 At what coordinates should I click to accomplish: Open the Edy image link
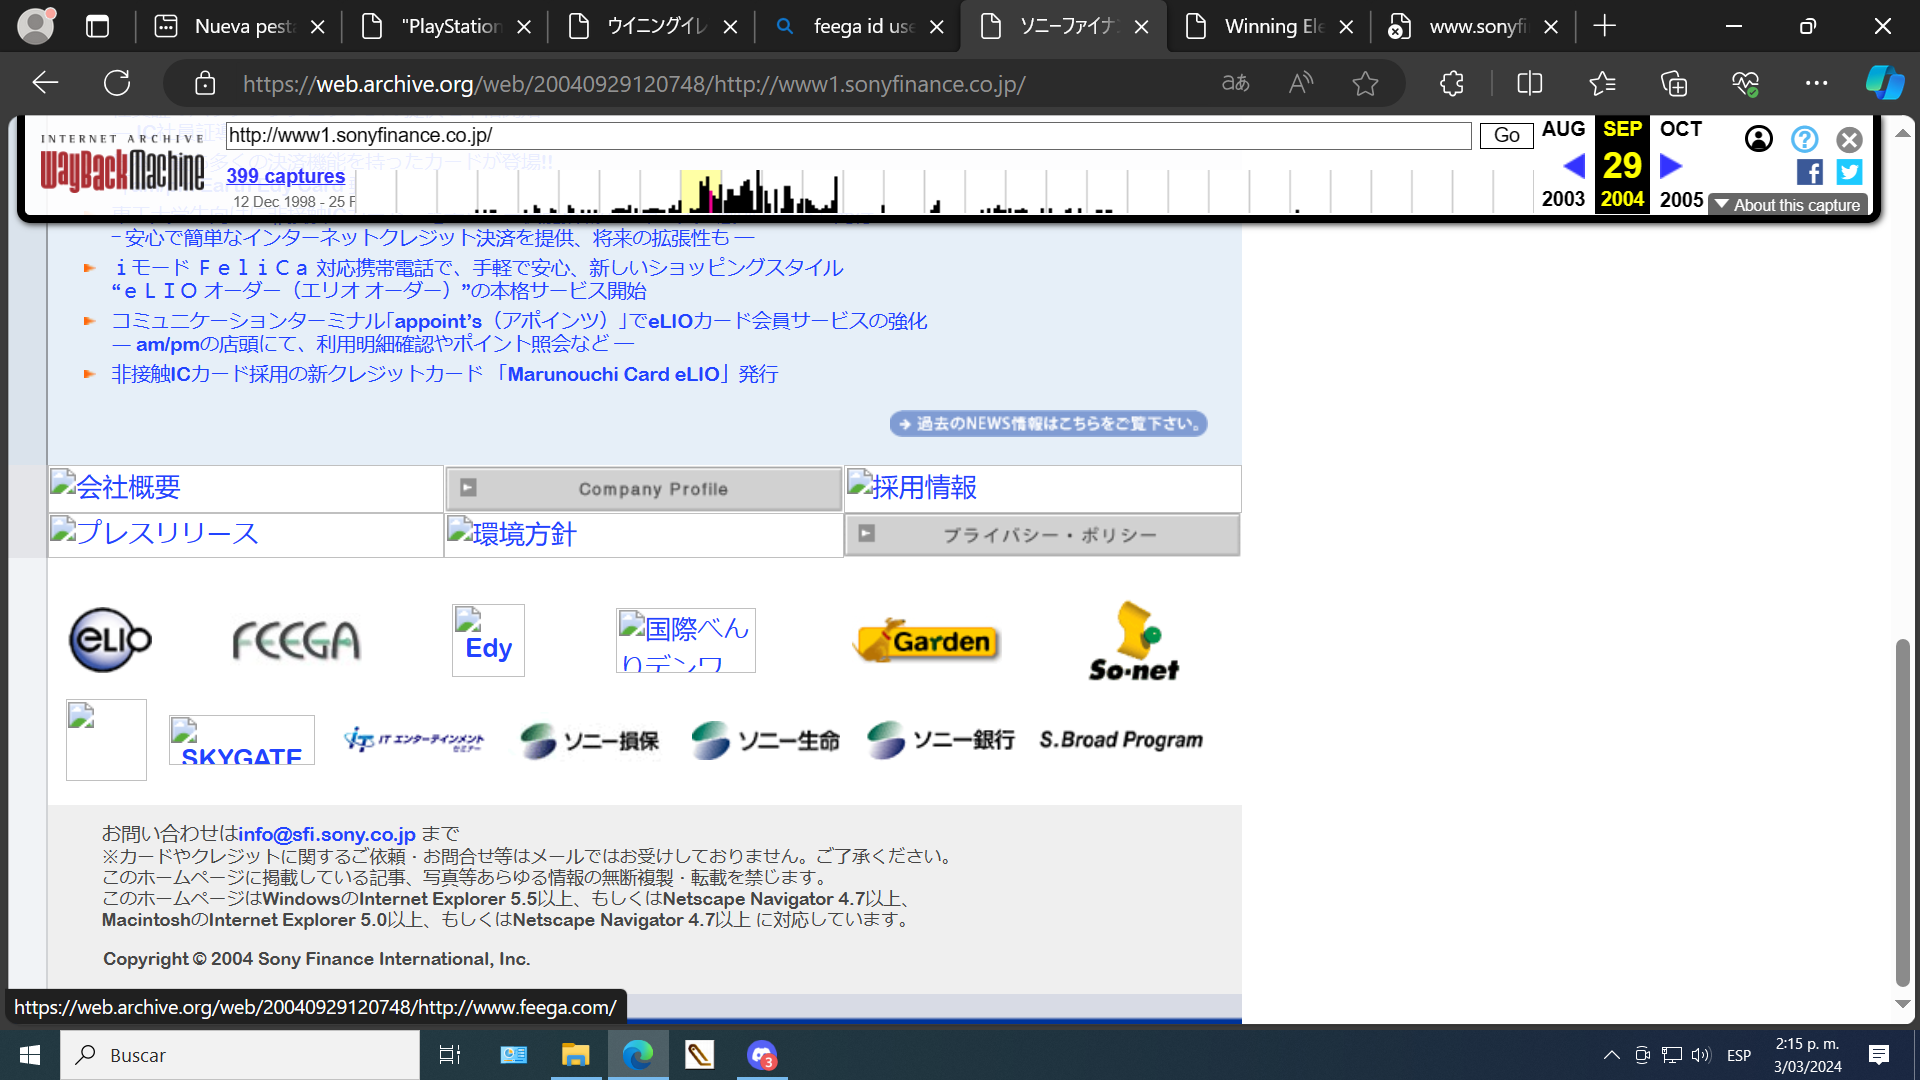[x=488, y=640]
